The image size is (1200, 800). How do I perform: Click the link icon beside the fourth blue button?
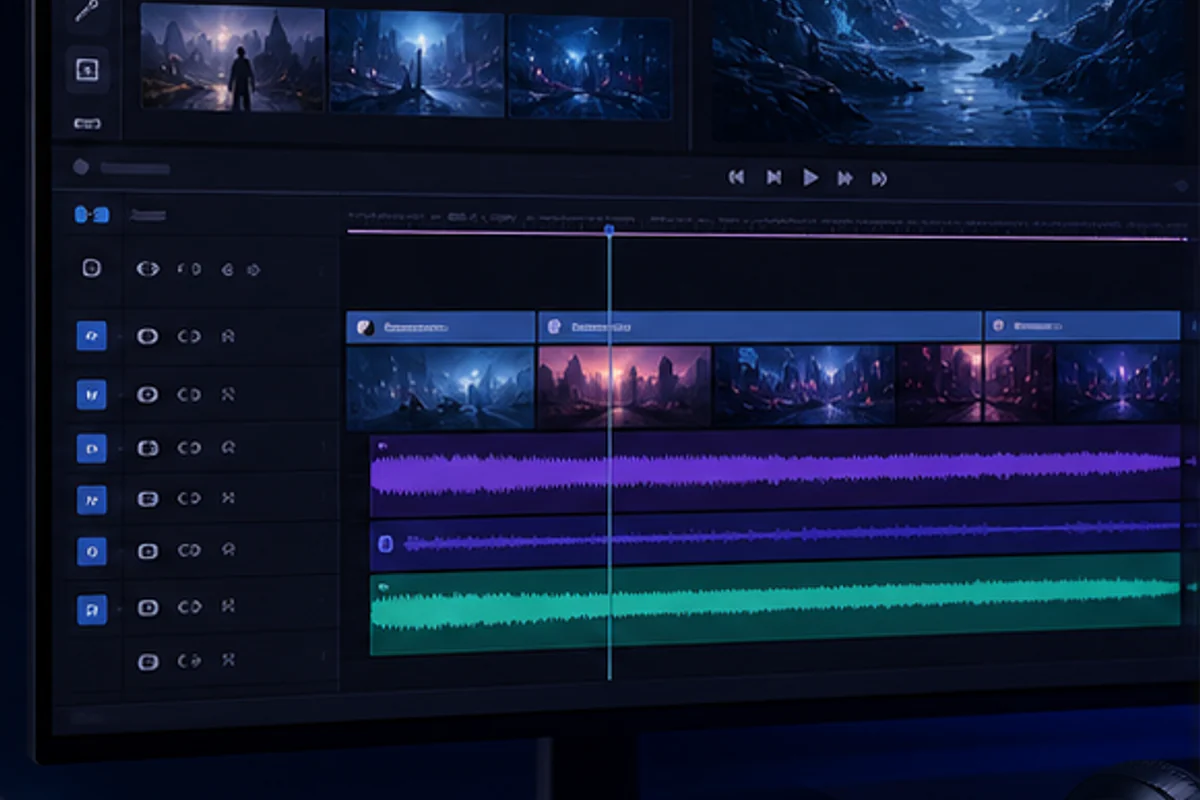coord(189,498)
